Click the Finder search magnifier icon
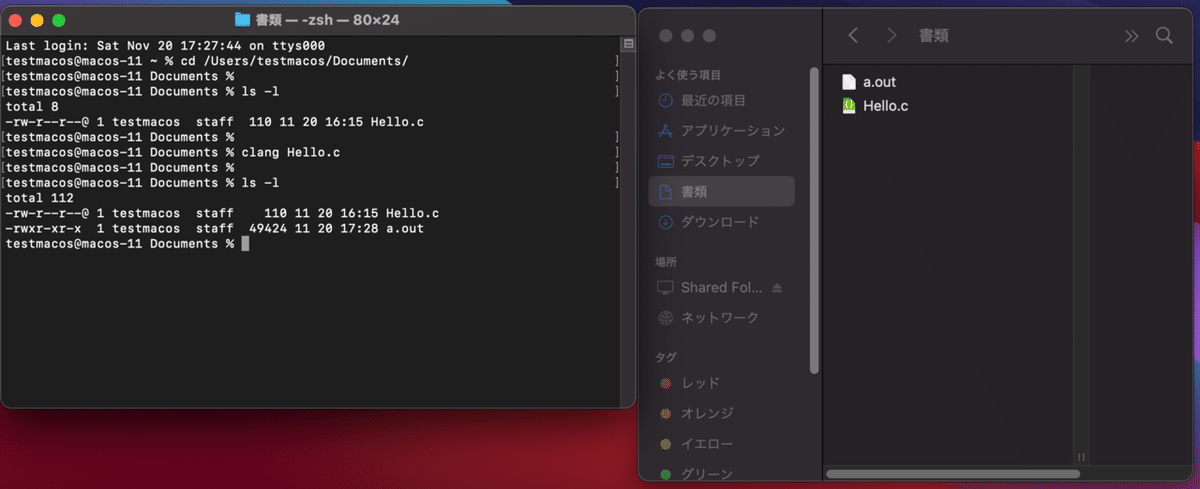The image size is (1200, 489). point(1164,35)
